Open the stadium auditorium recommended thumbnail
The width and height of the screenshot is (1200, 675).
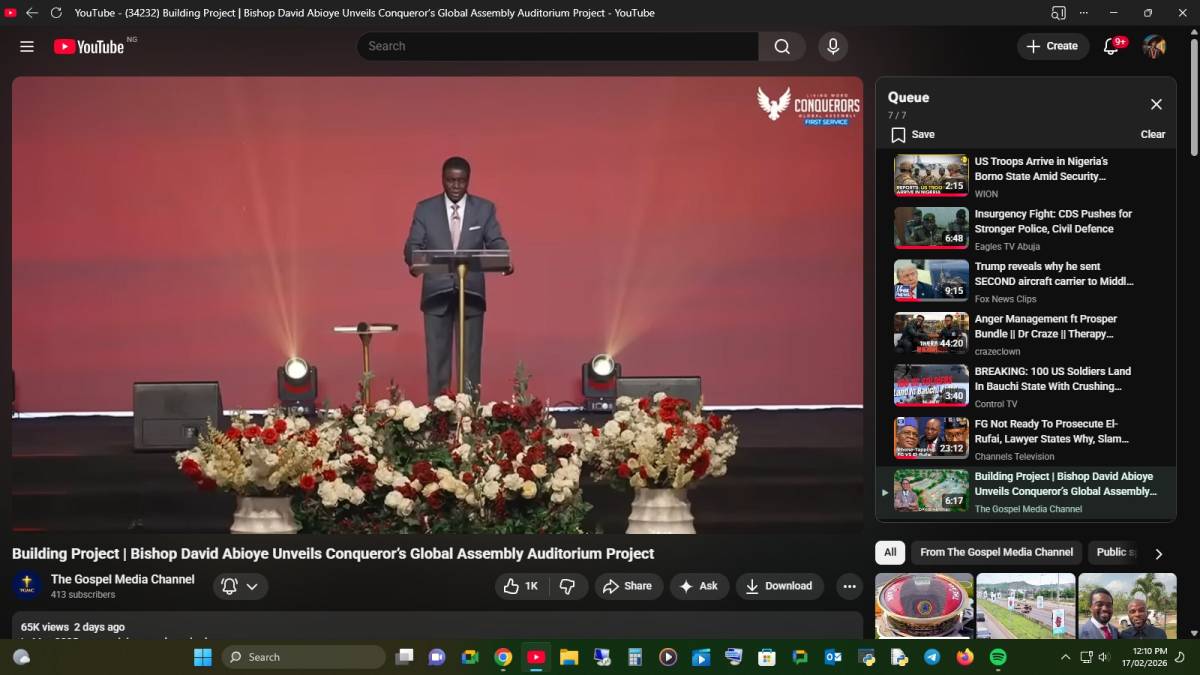[924, 606]
